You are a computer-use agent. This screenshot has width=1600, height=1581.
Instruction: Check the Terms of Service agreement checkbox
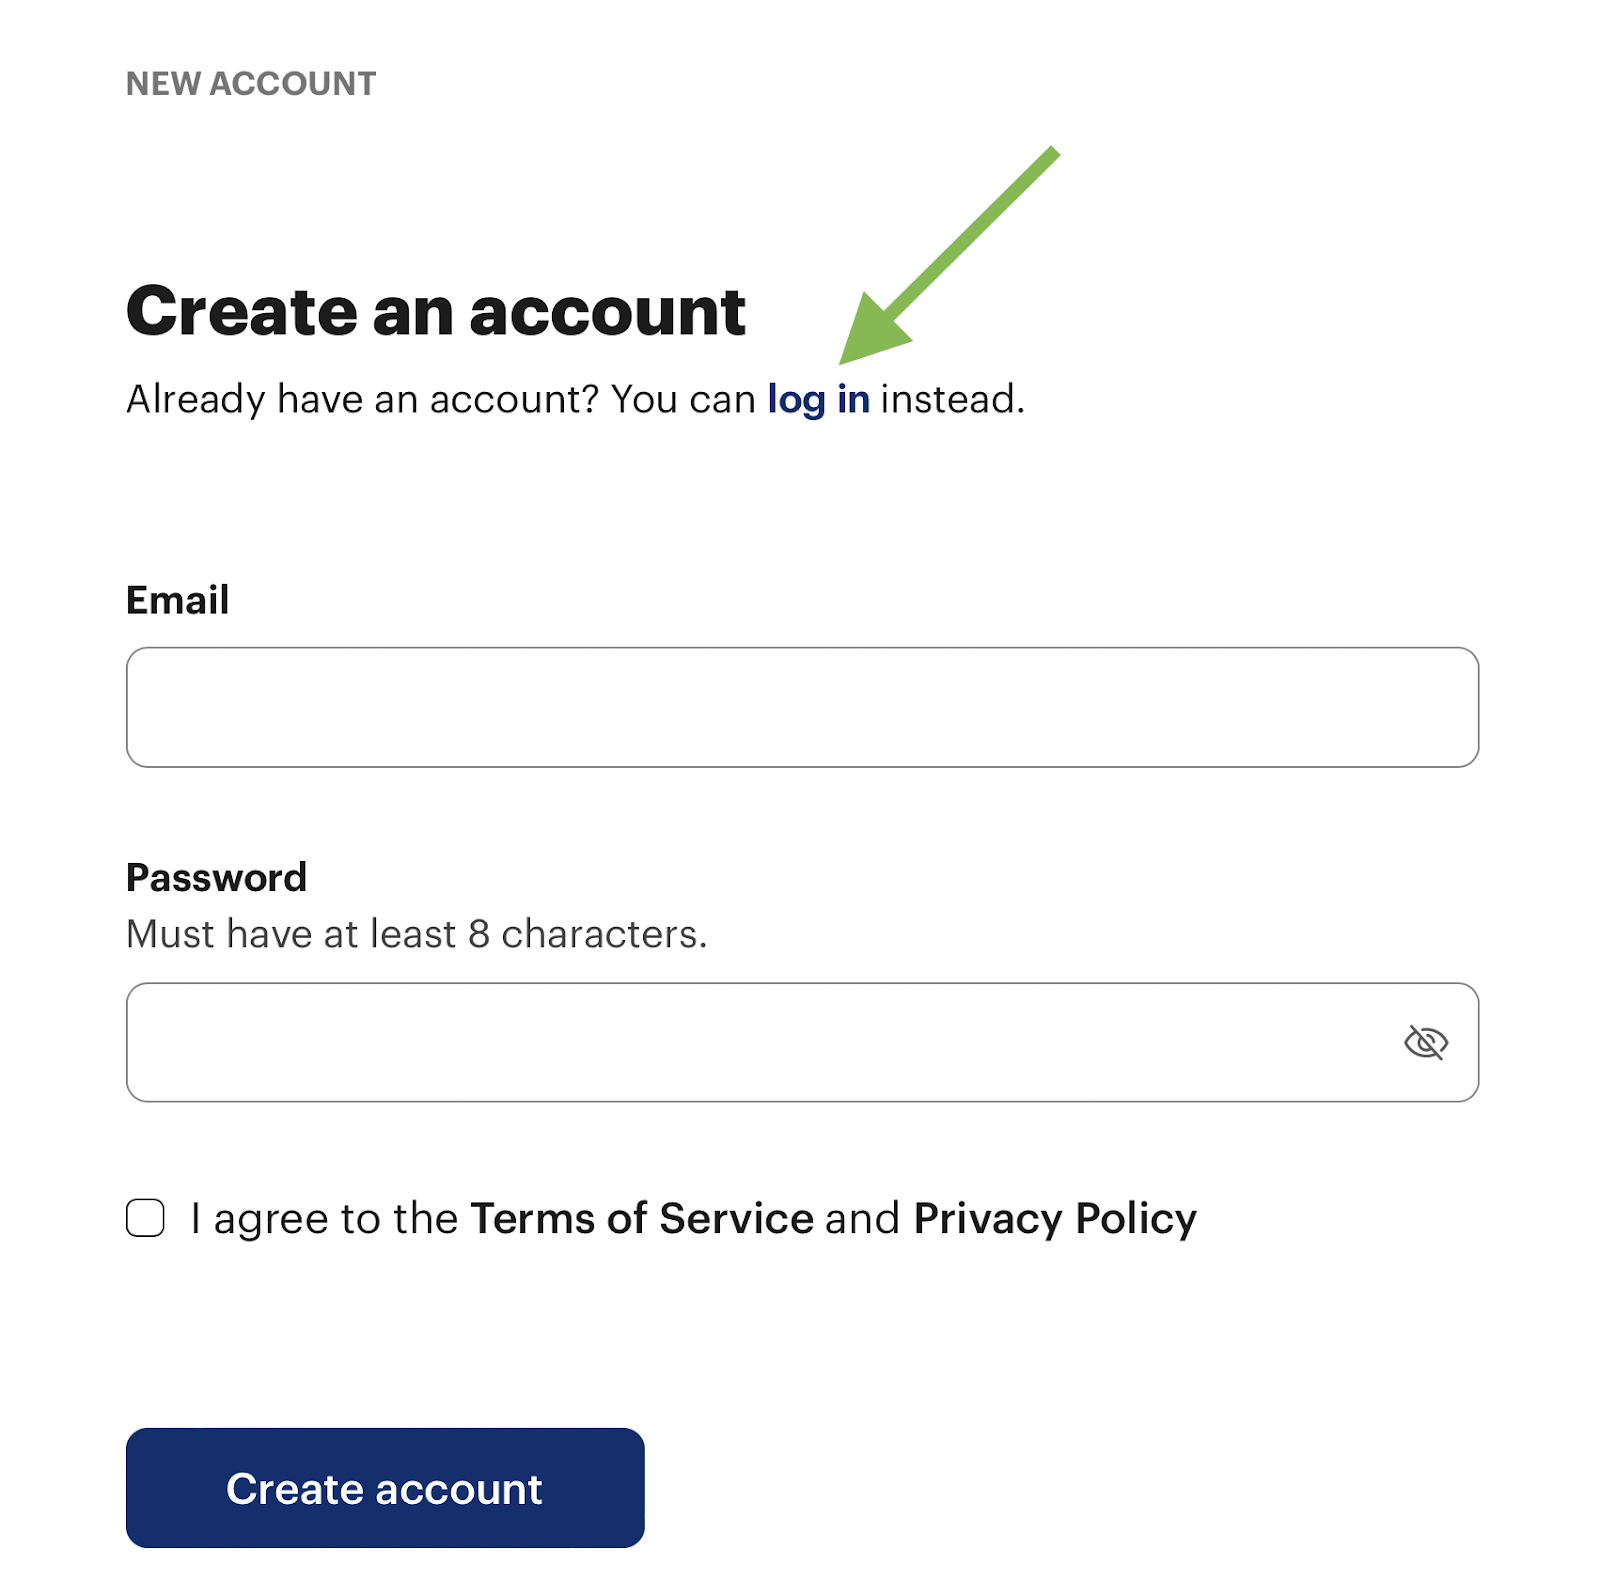[x=146, y=1218]
